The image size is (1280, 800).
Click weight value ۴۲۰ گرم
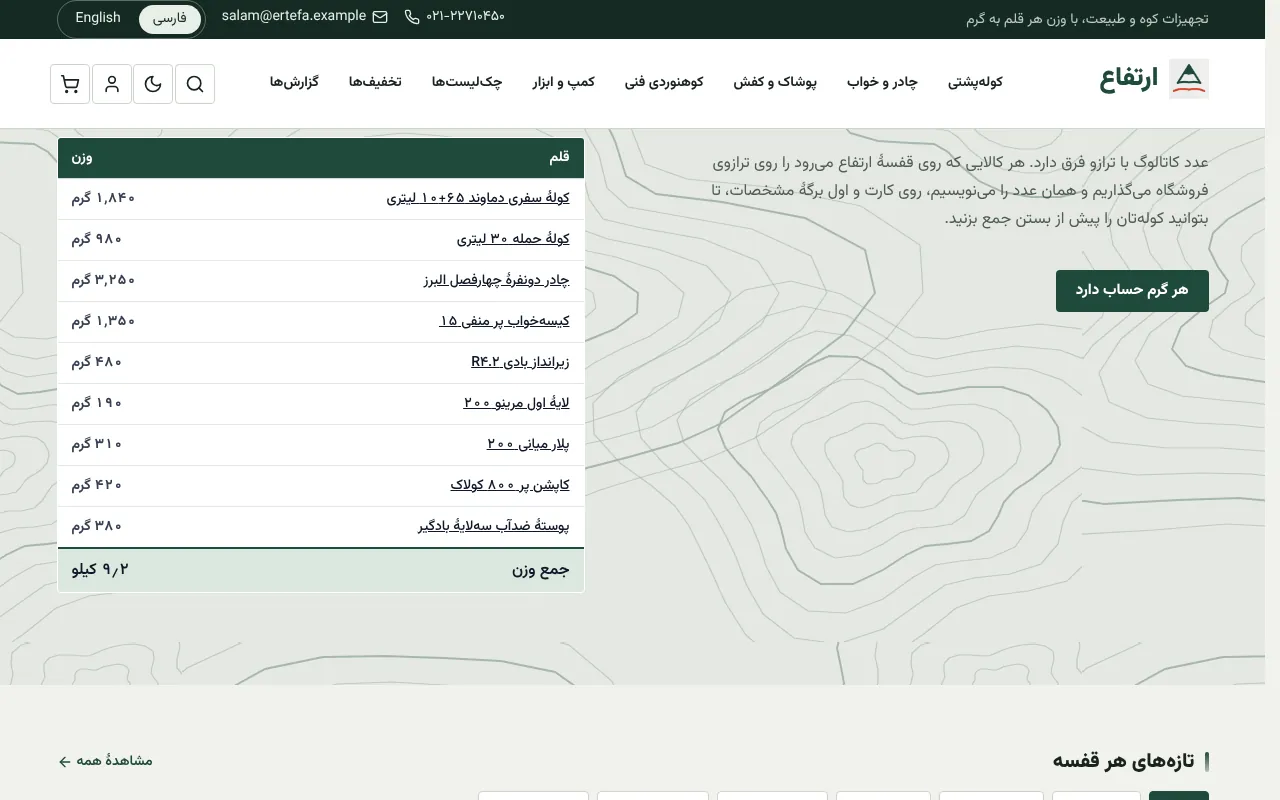[x=96, y=486]
